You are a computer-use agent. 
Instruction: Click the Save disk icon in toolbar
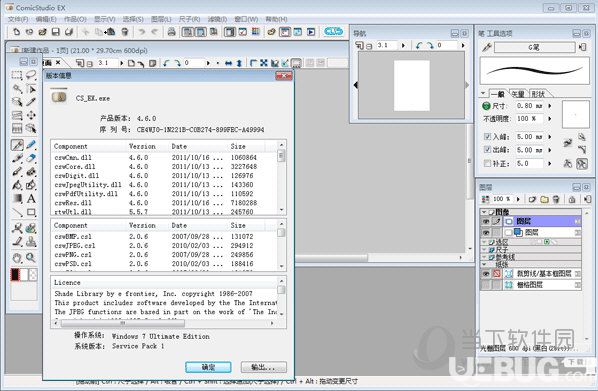pyautogui.click(x=56, y=32)
